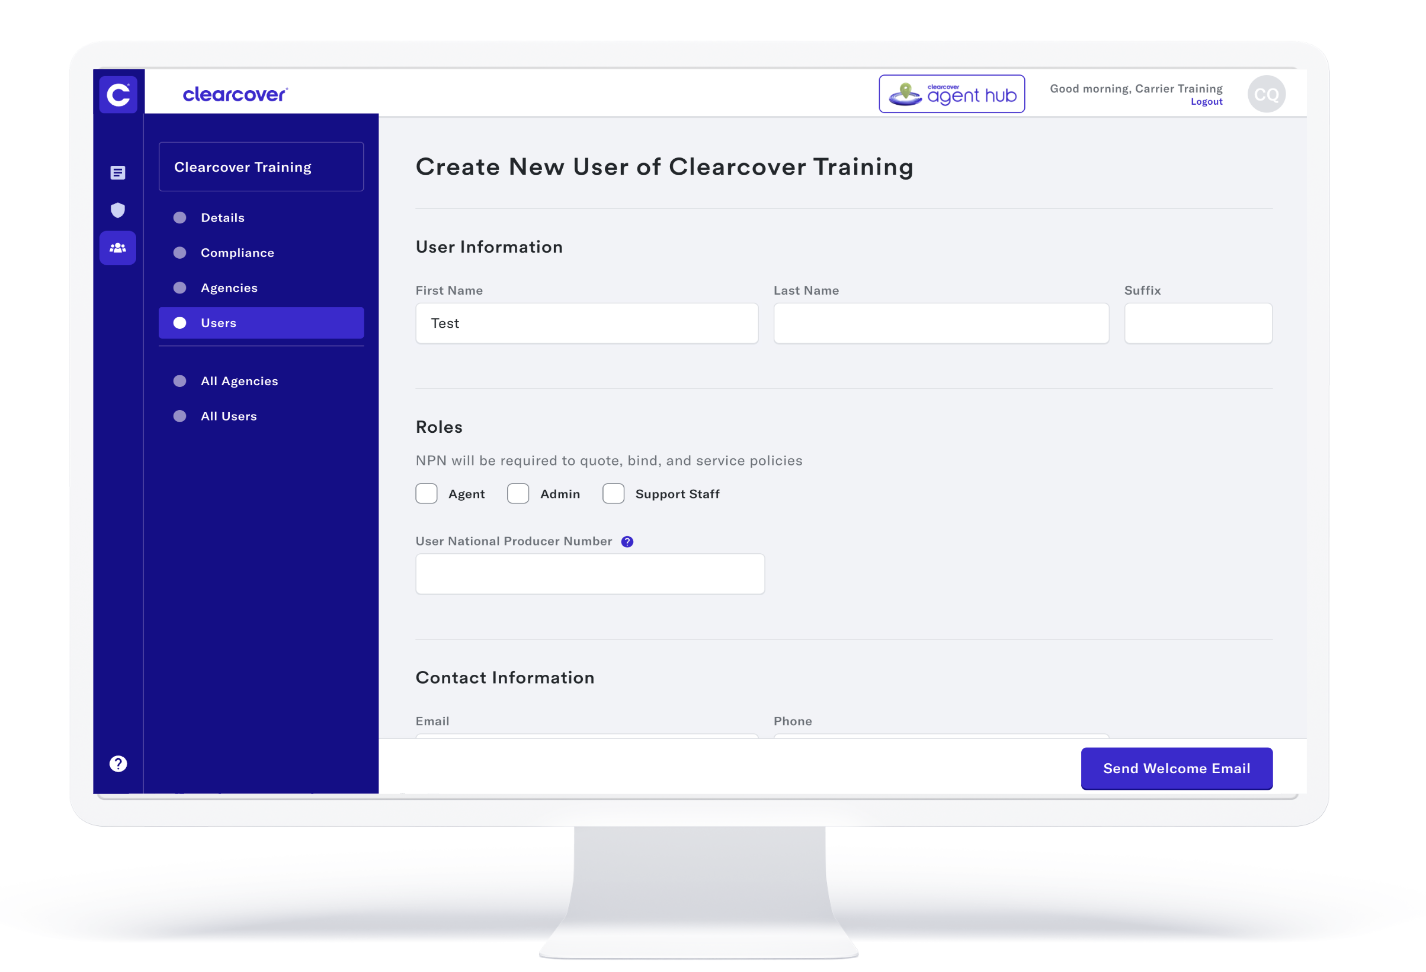
Task: Open the Details section
Action: [x=222, y=217]
